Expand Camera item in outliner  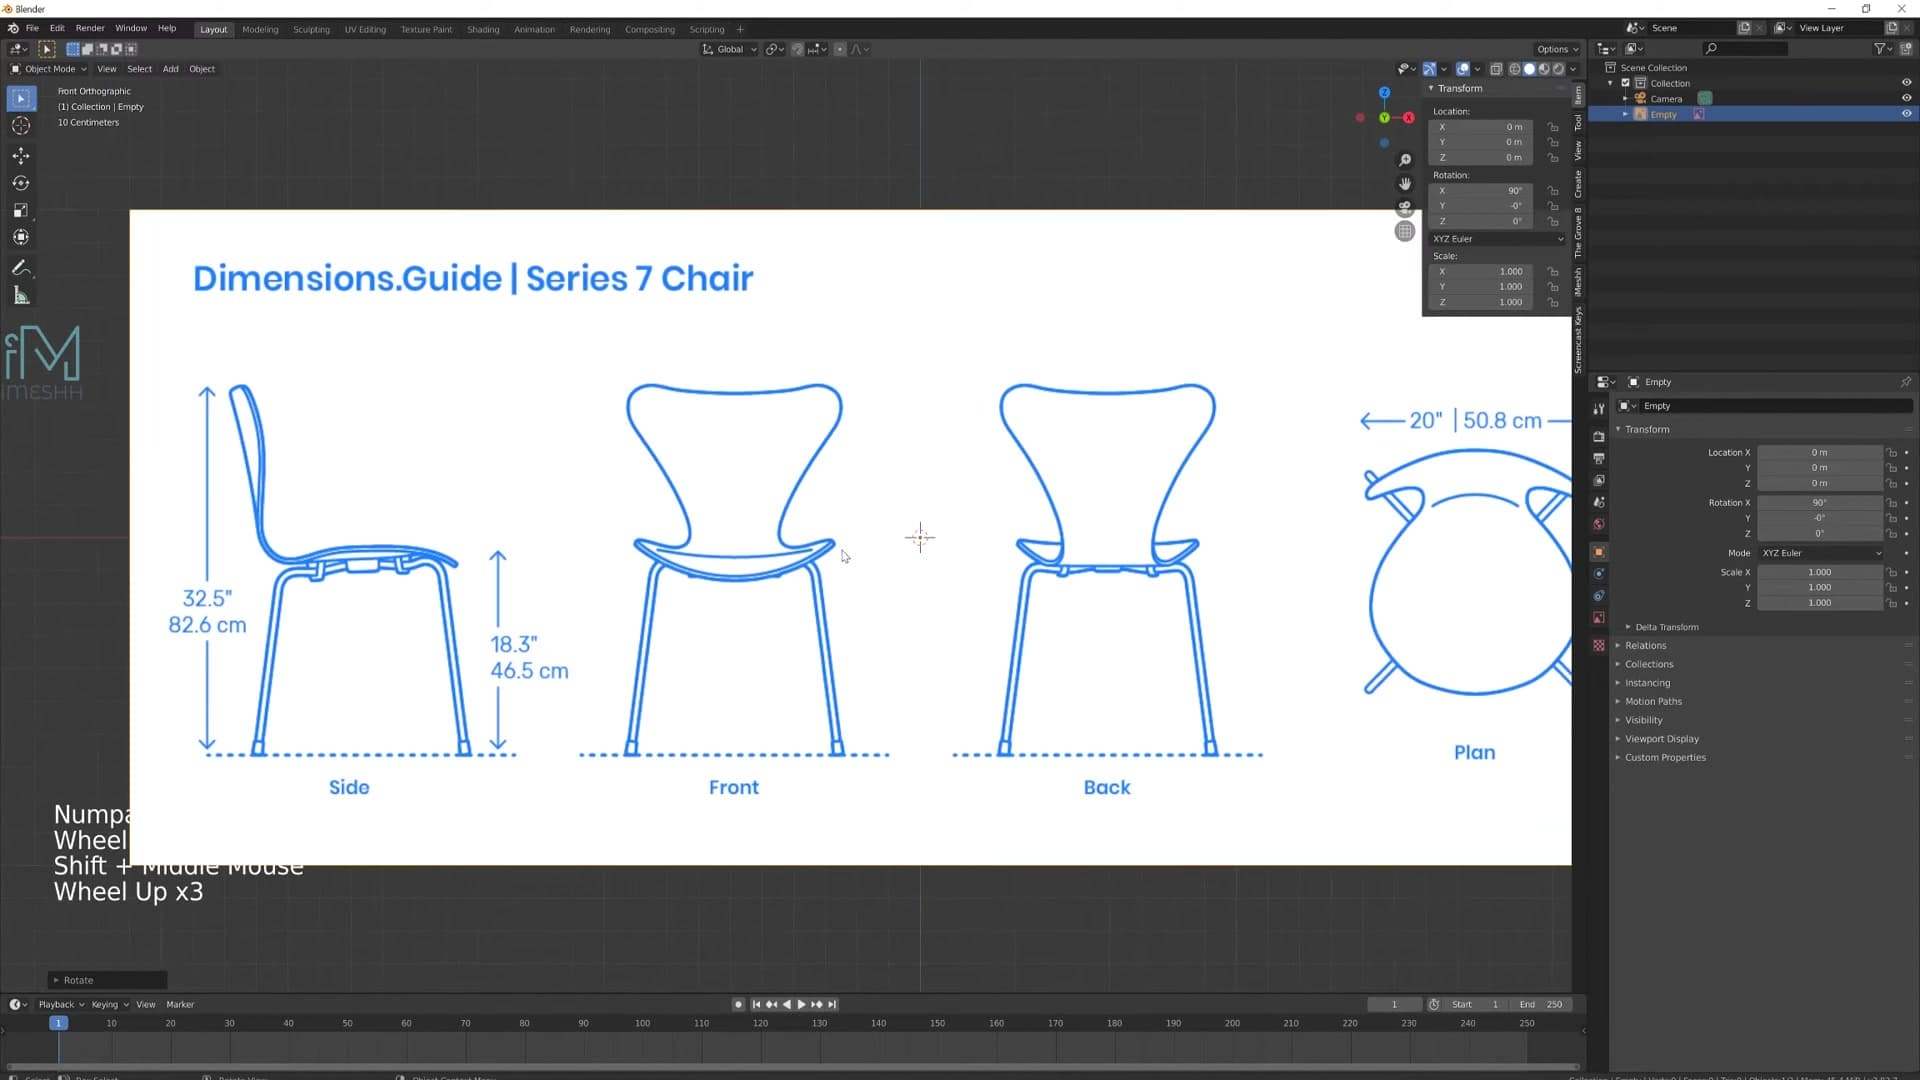point(1625,99)
